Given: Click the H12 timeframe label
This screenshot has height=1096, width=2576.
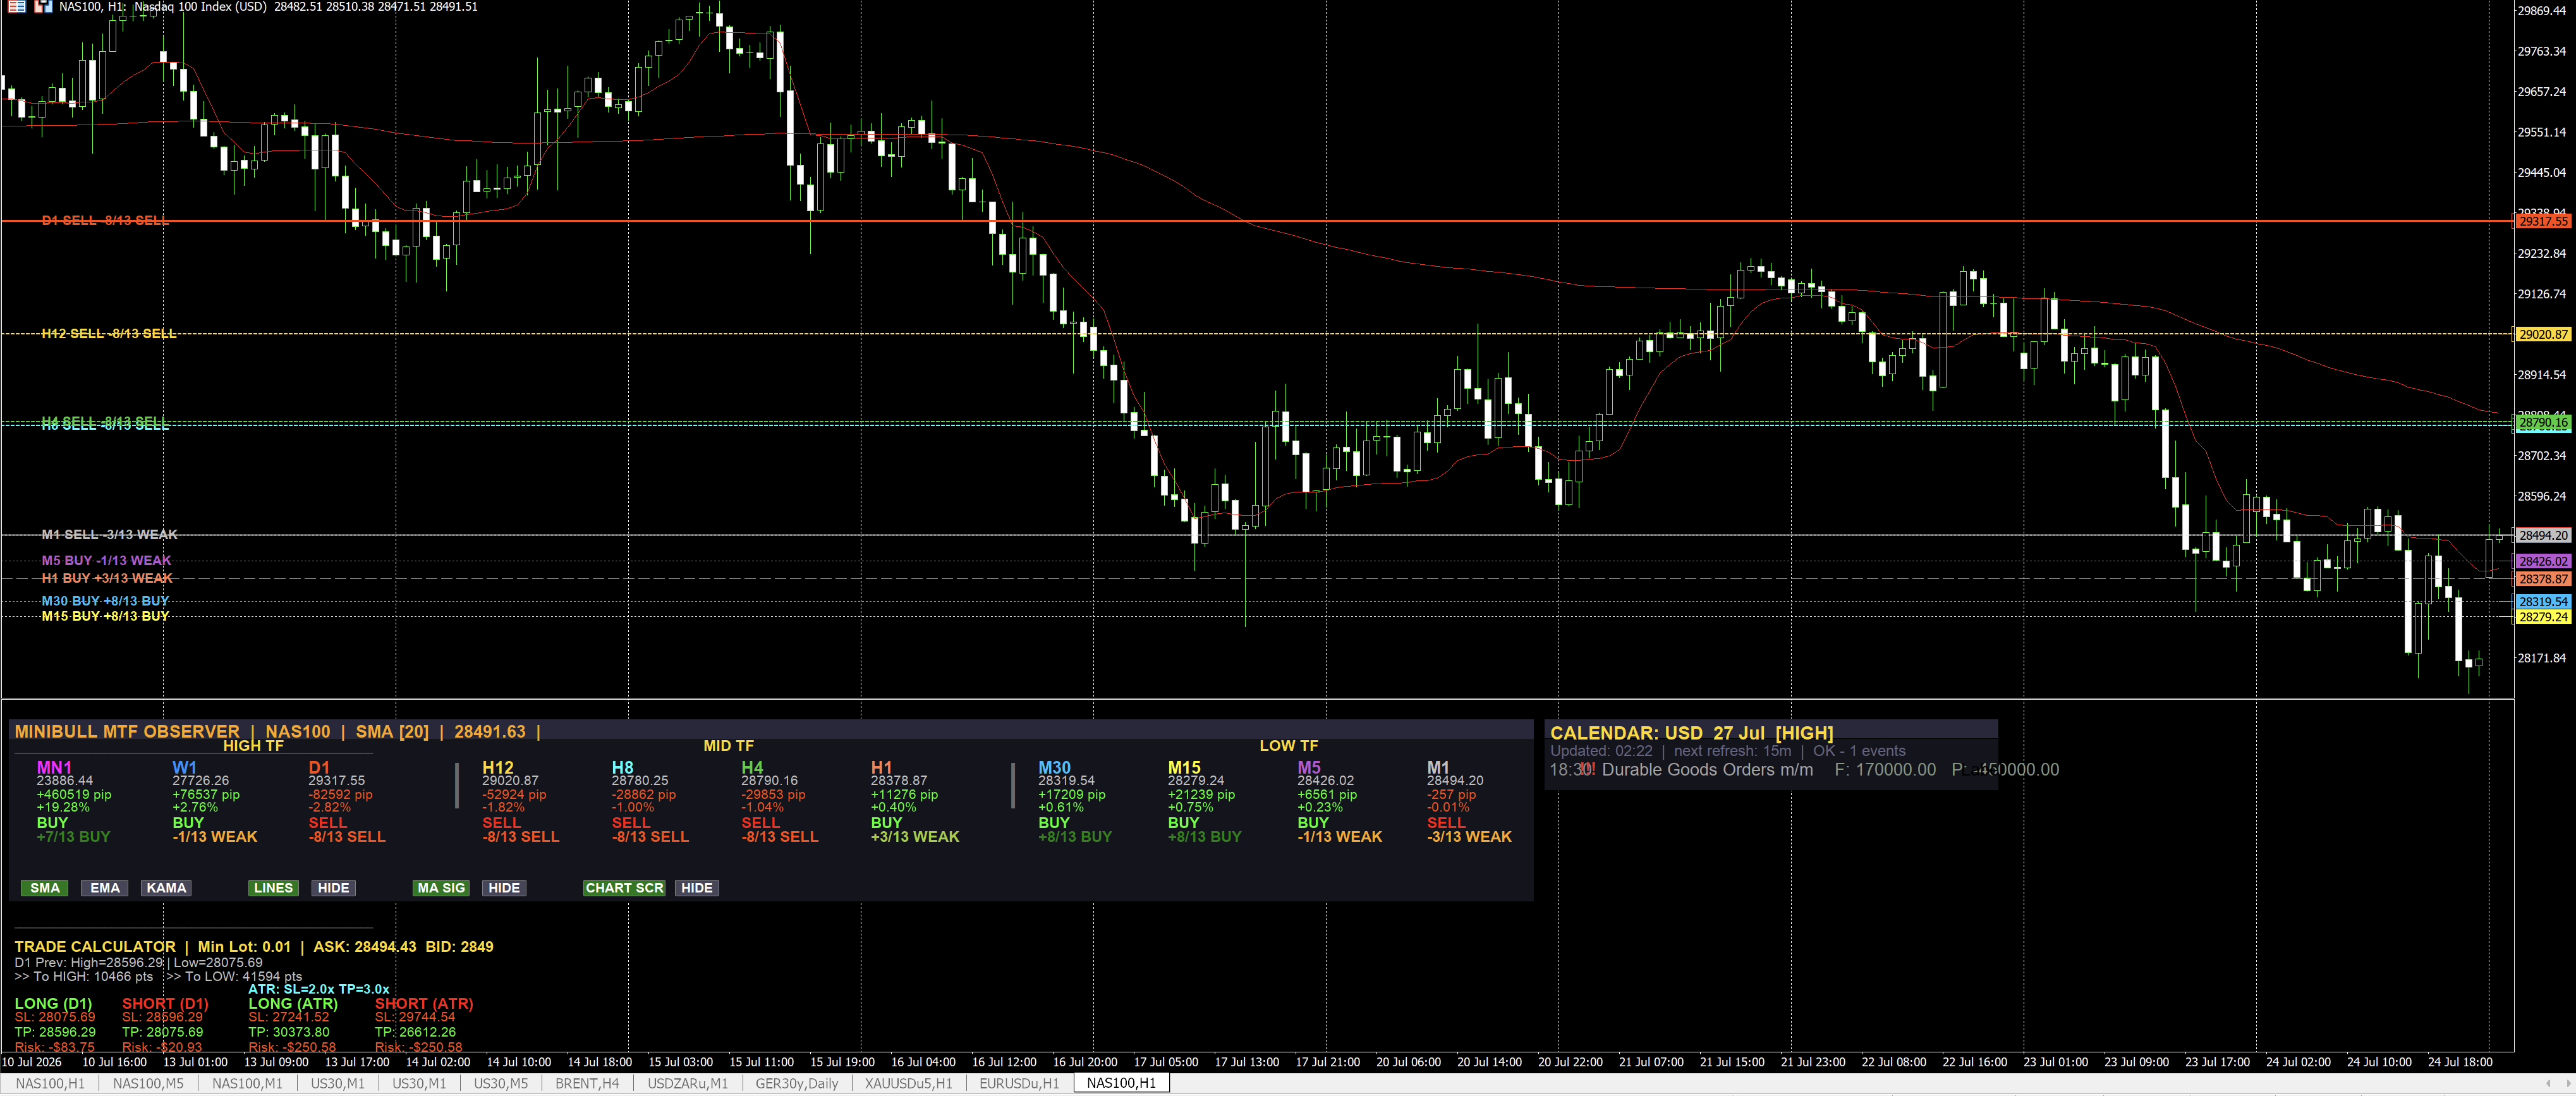Looking at the screenshot, I should (x=497, y=767).
